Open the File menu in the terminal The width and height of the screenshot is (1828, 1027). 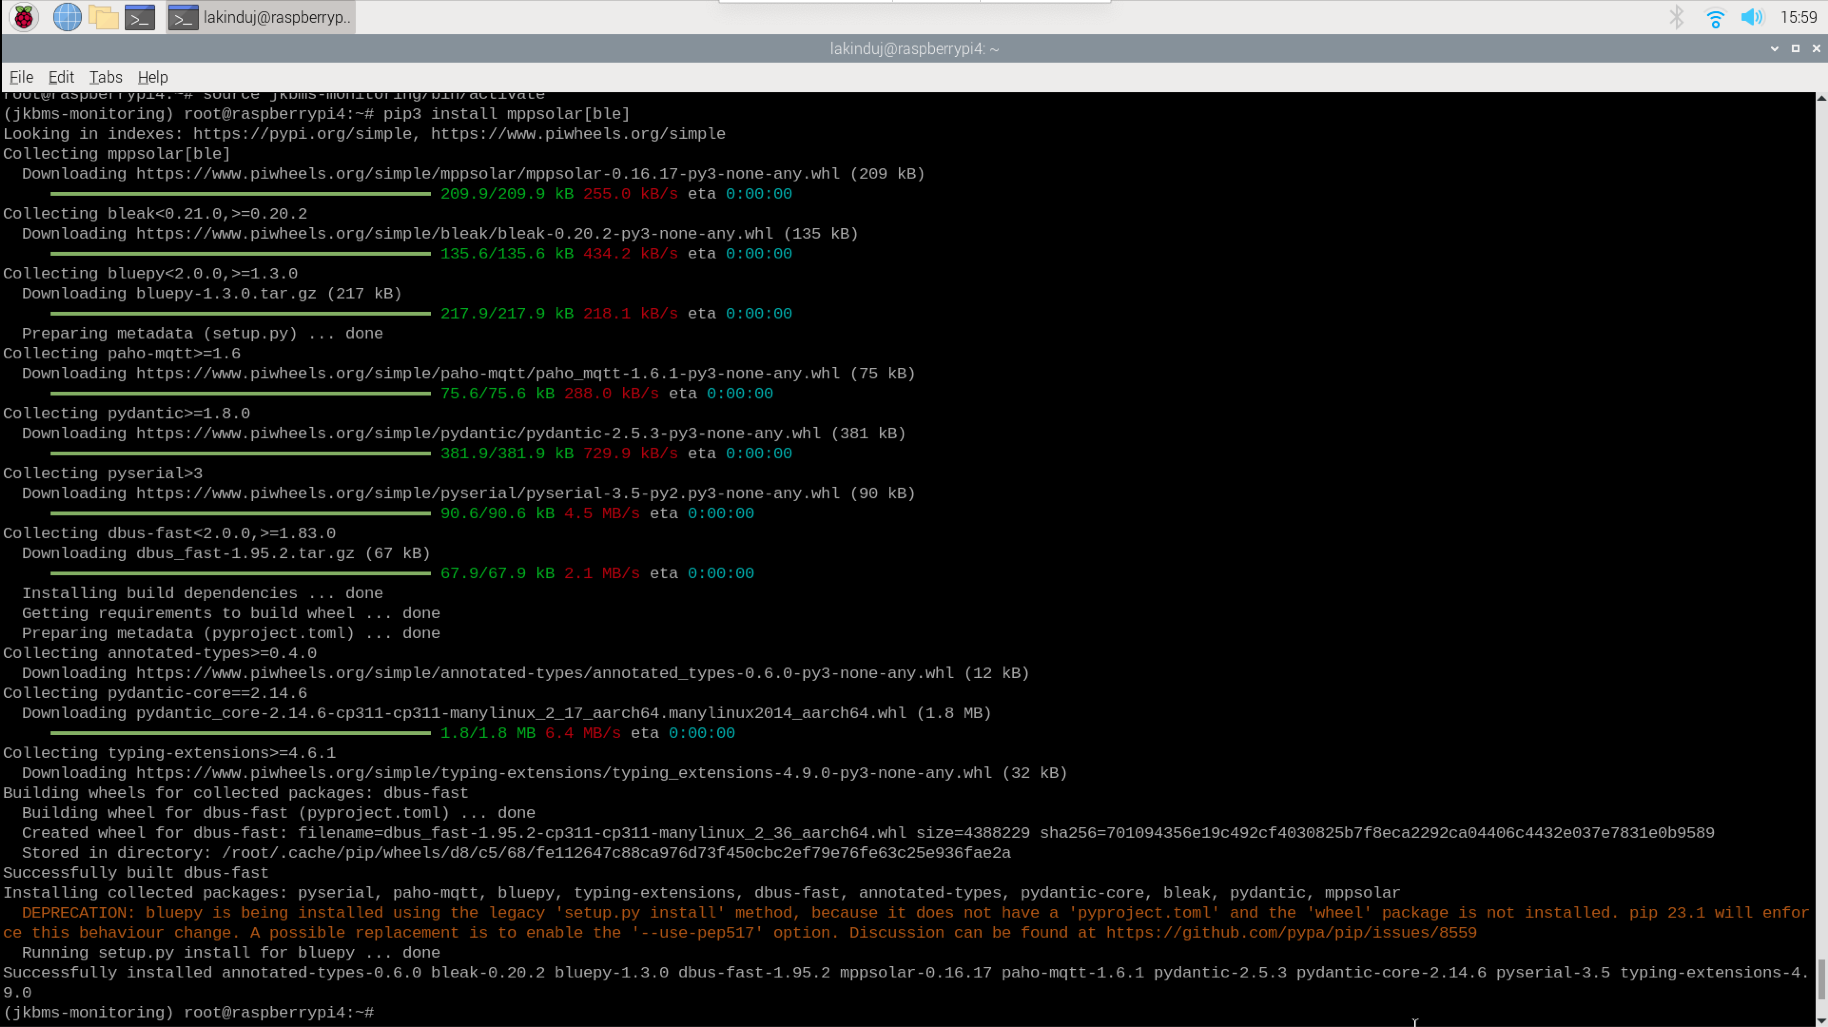[20, 77]
